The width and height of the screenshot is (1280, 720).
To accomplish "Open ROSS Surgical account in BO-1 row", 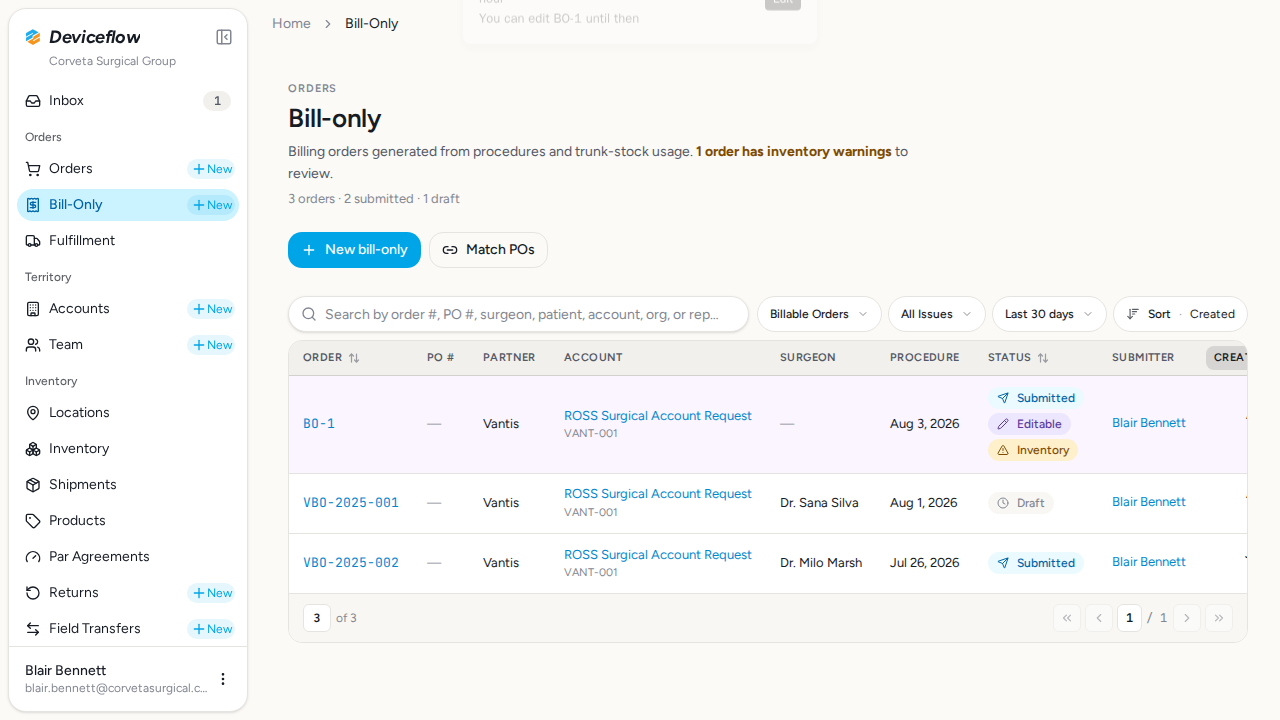I will click(658, 416).
